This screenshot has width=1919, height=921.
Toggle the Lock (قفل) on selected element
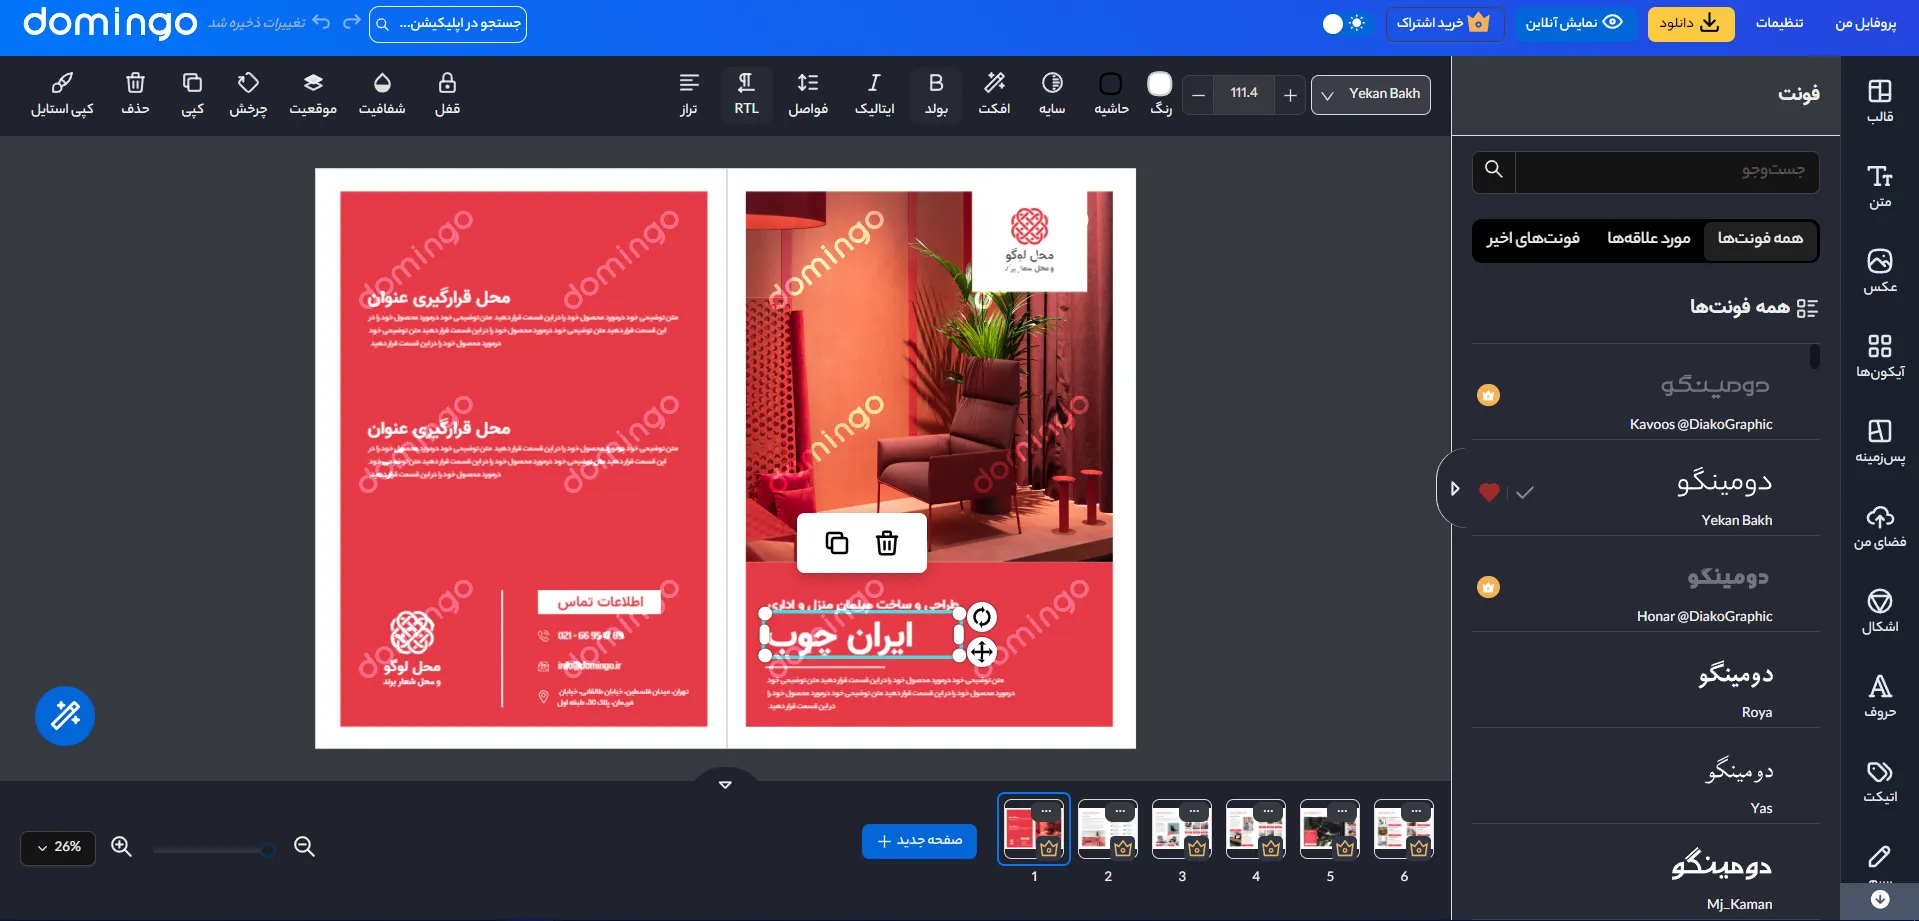click(x=447, y=94)
